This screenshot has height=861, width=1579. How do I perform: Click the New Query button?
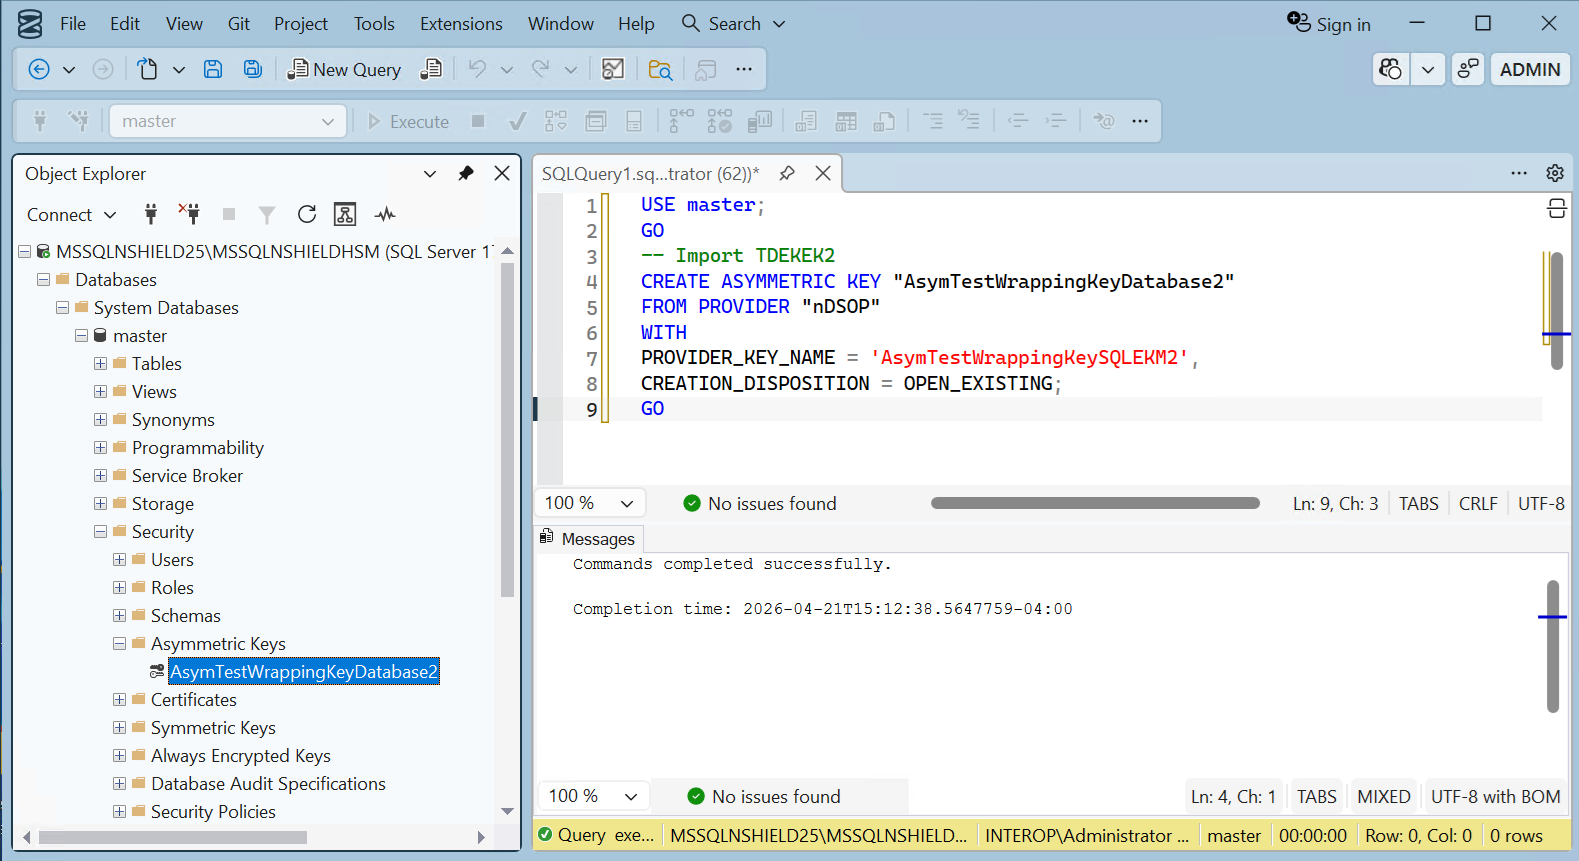[345, 69]
